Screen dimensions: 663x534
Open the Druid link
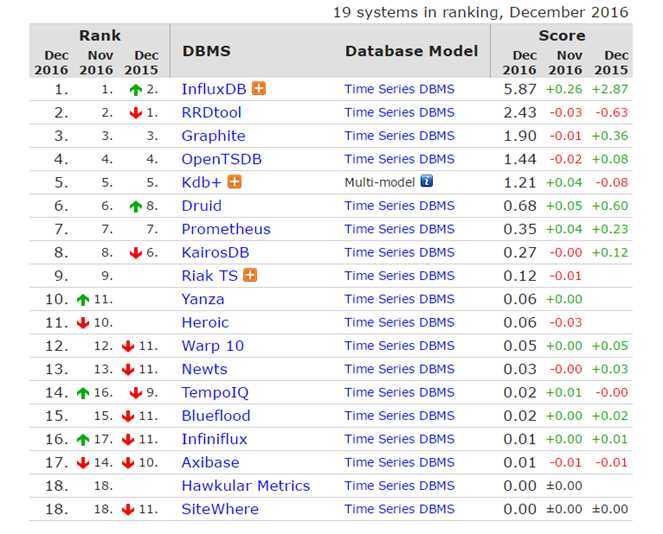tap(202, 206)
